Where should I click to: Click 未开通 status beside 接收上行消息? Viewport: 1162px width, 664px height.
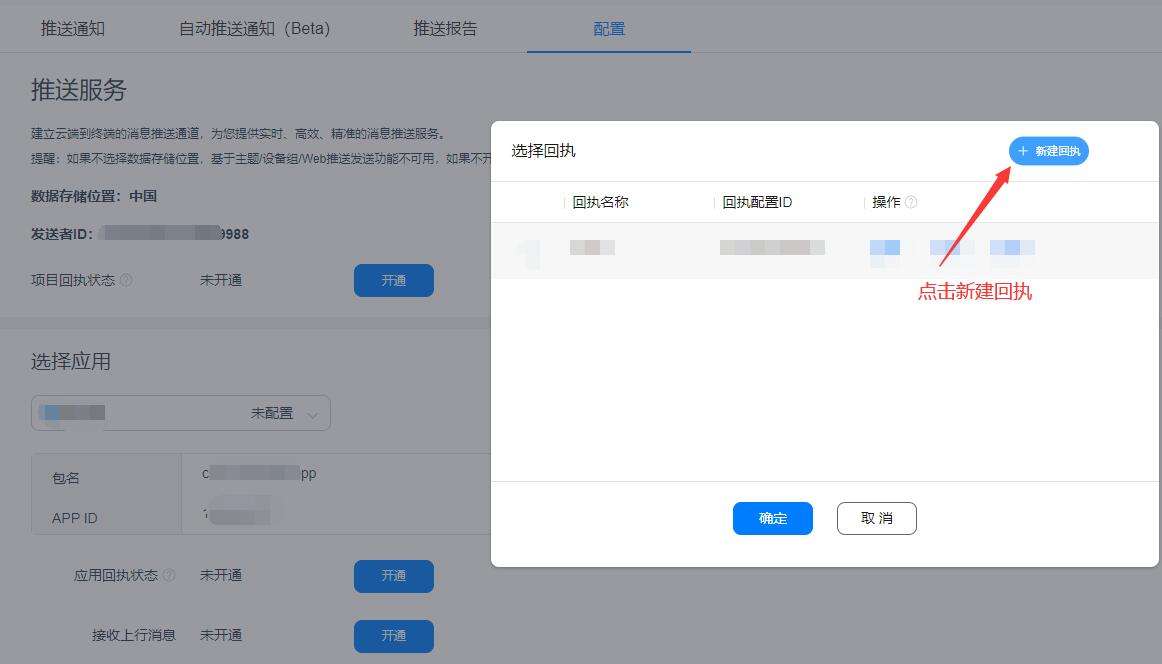tap(221, 635)
